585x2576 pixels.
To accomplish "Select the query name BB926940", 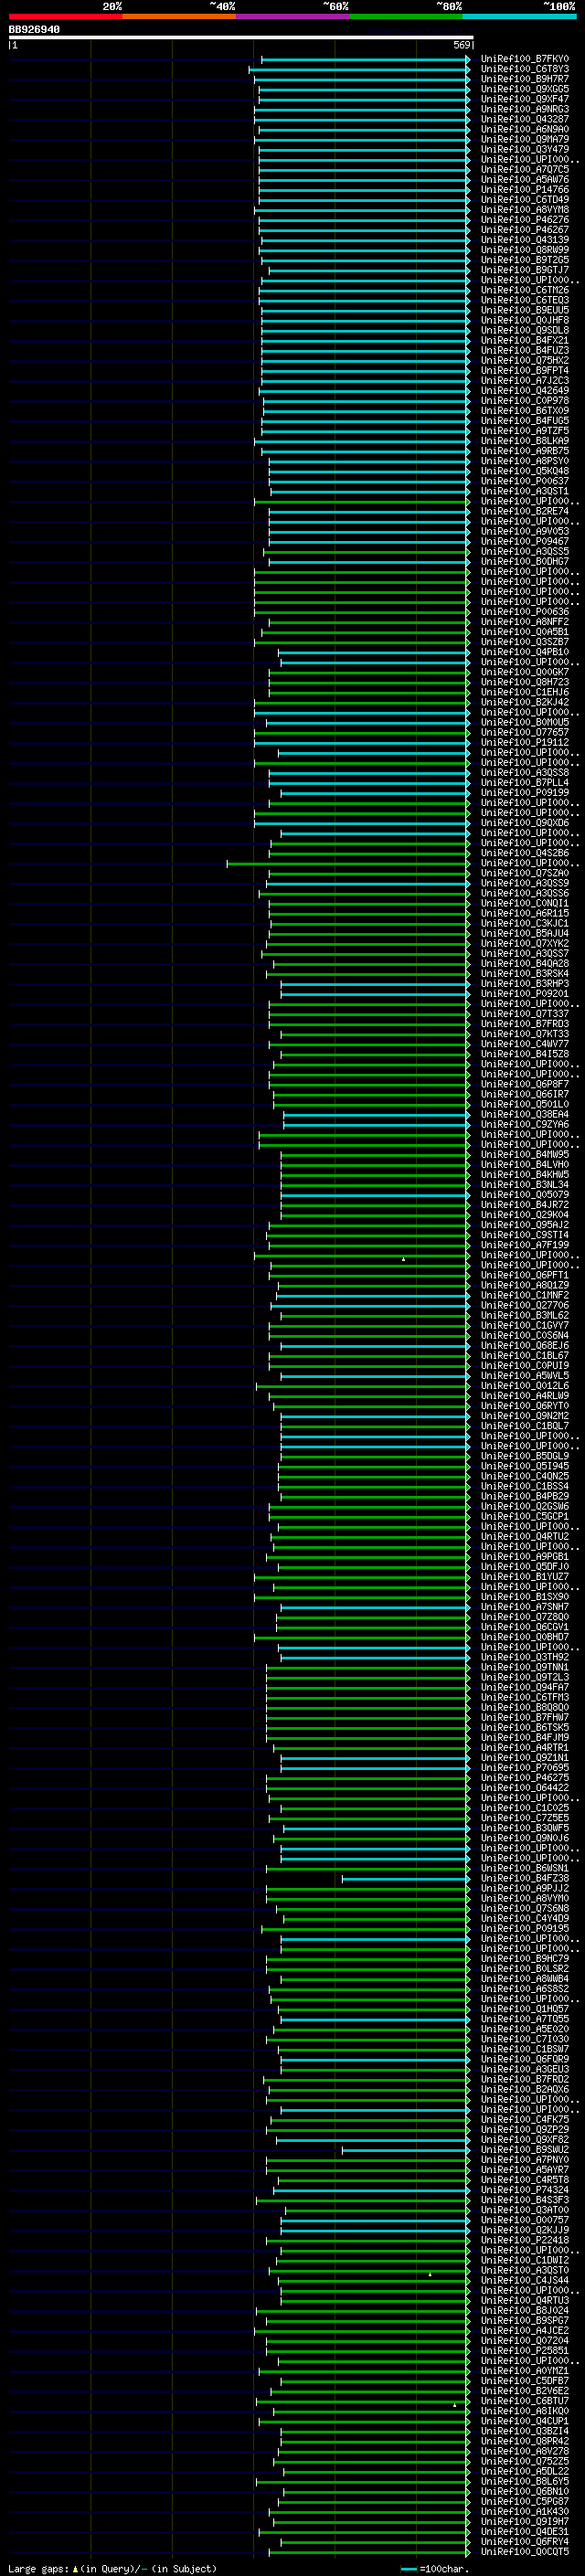I will (34, 30).
